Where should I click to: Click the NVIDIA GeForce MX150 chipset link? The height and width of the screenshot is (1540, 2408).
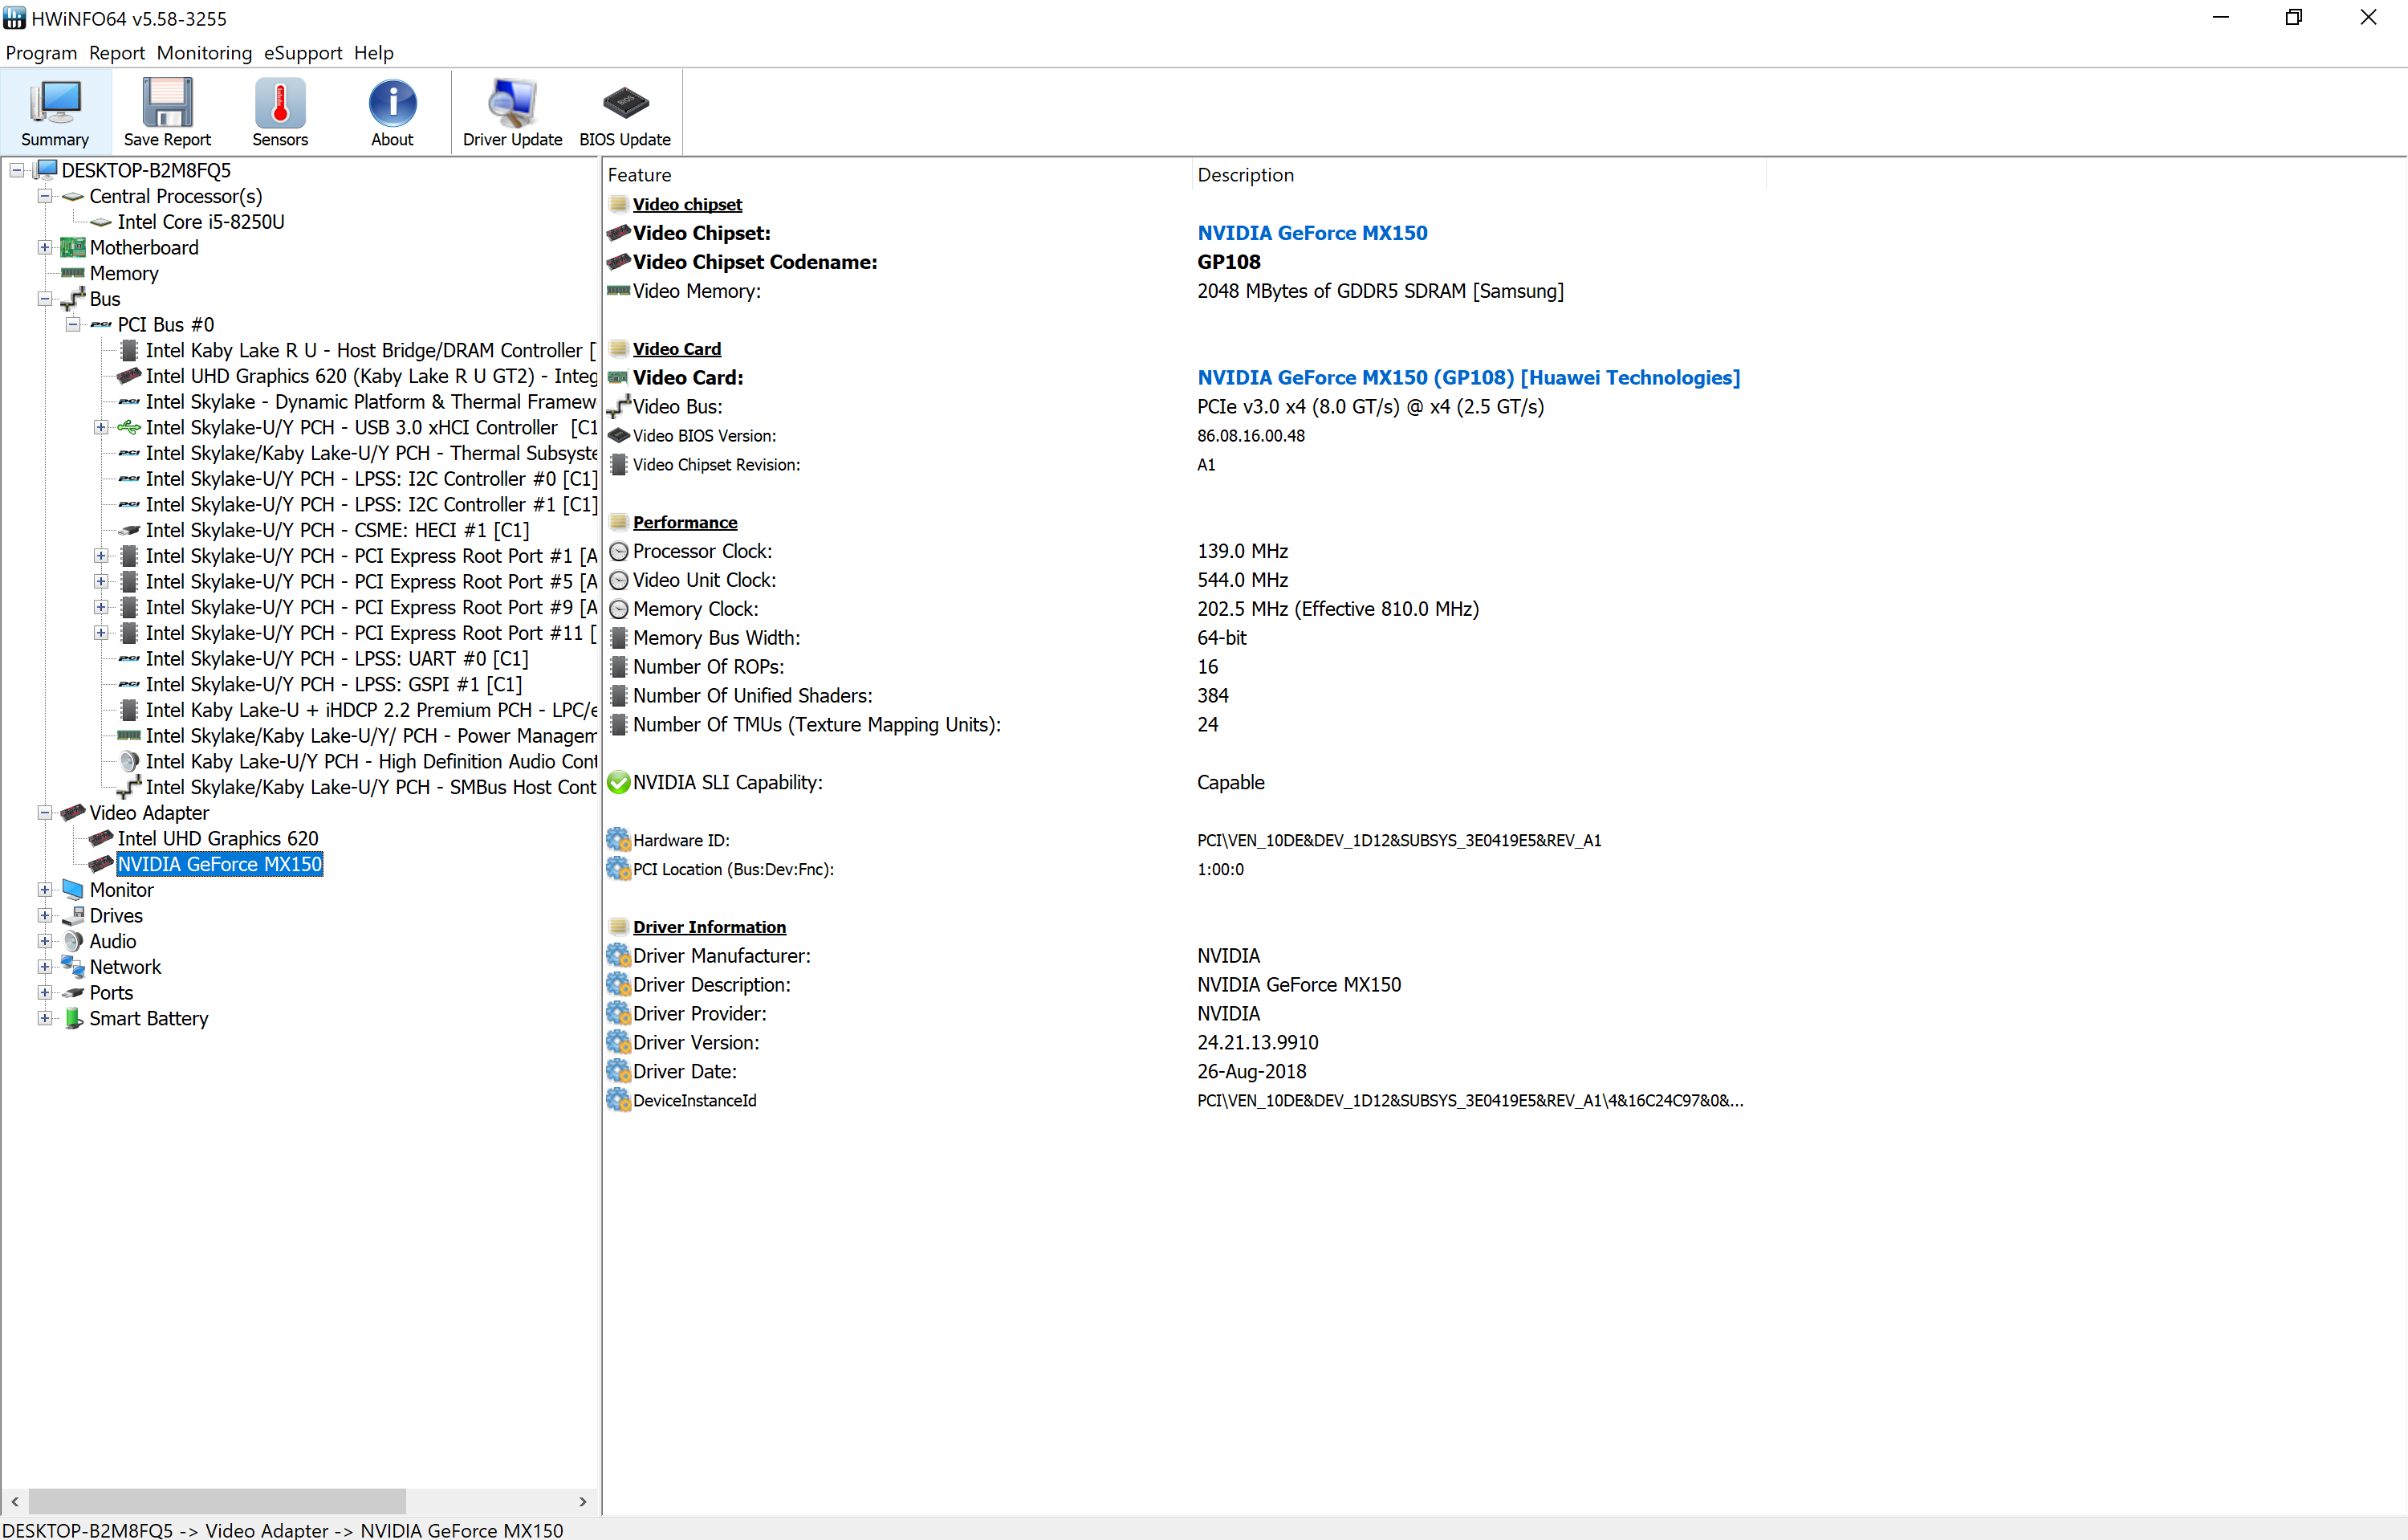(1312, 233)
